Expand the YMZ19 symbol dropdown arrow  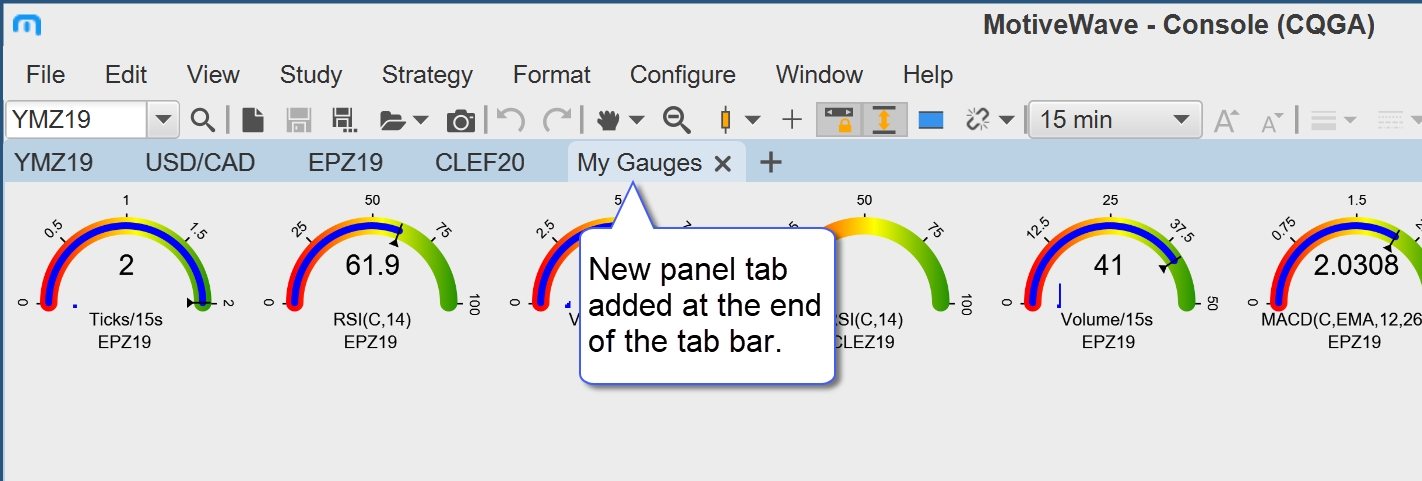pos(163,120)
